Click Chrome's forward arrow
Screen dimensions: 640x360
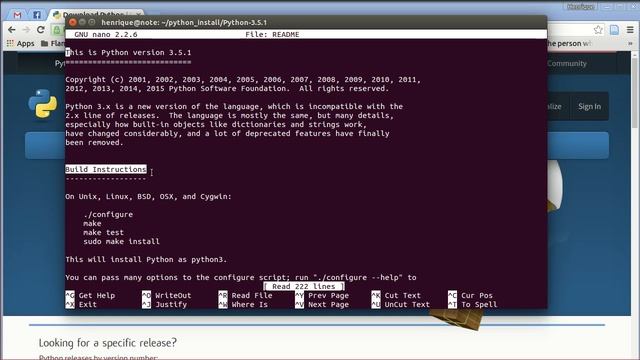[x=26, y=30]
